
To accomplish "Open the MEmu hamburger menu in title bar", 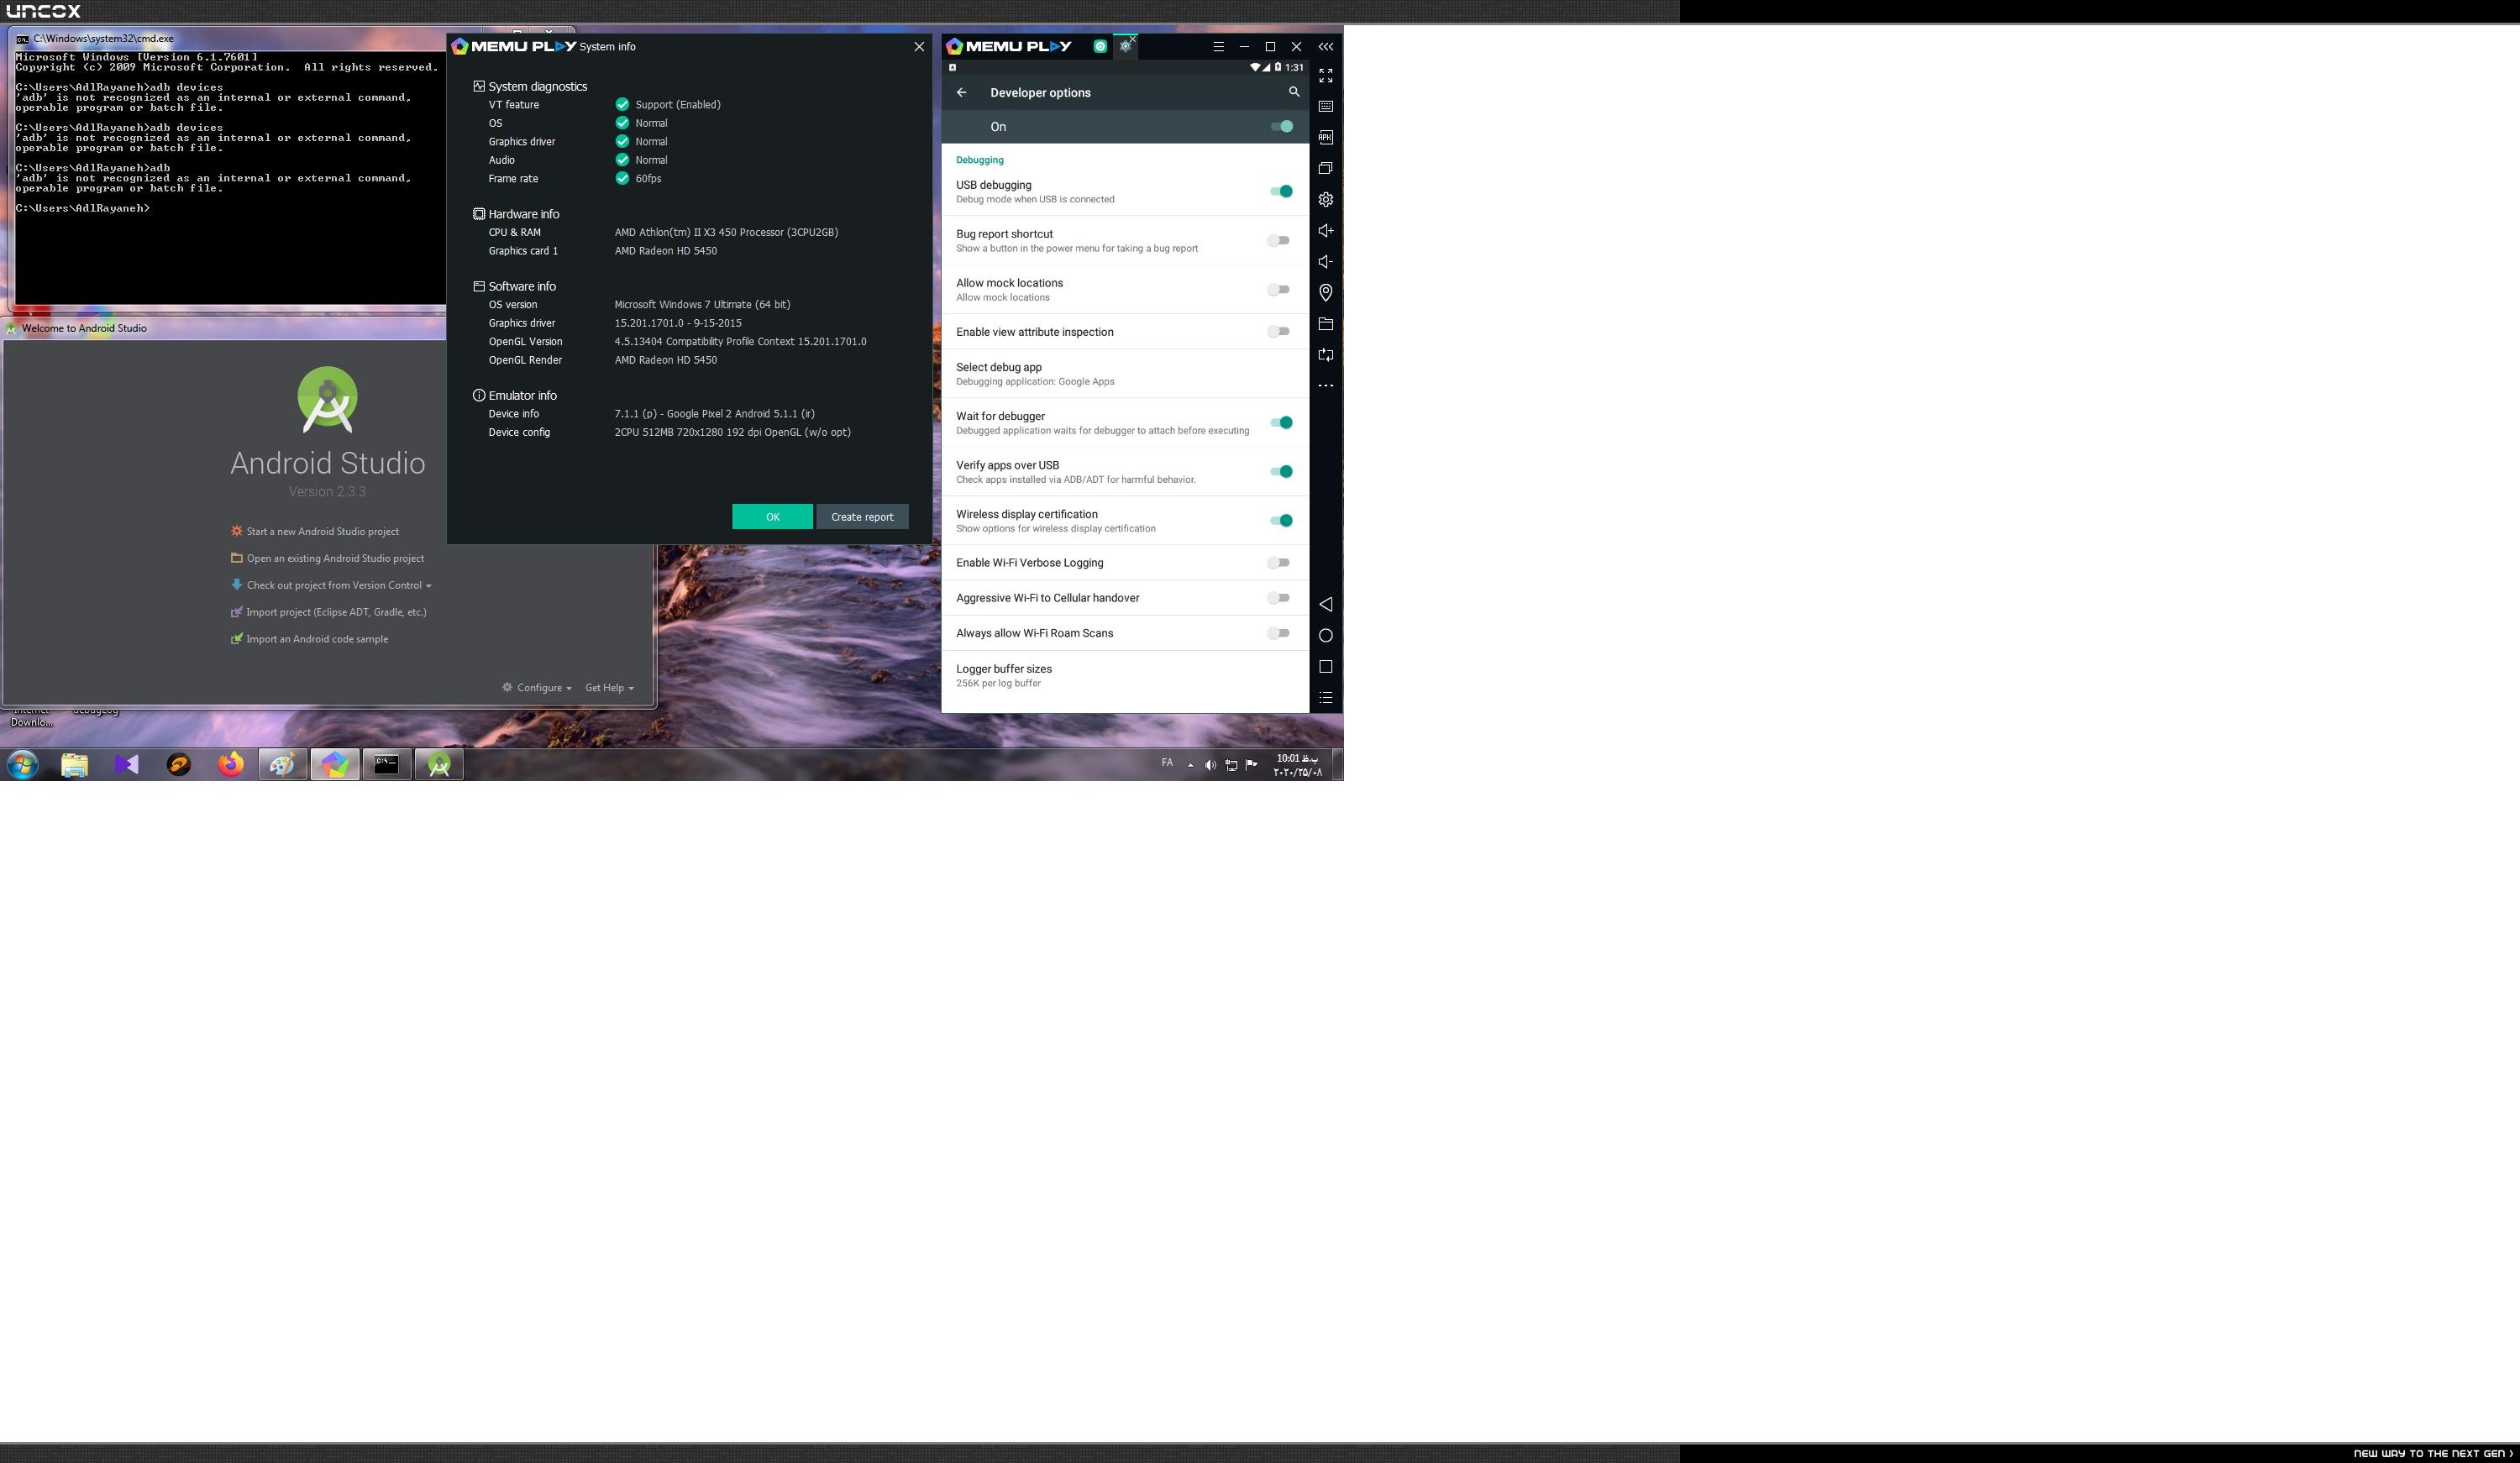I will 1218,46.
